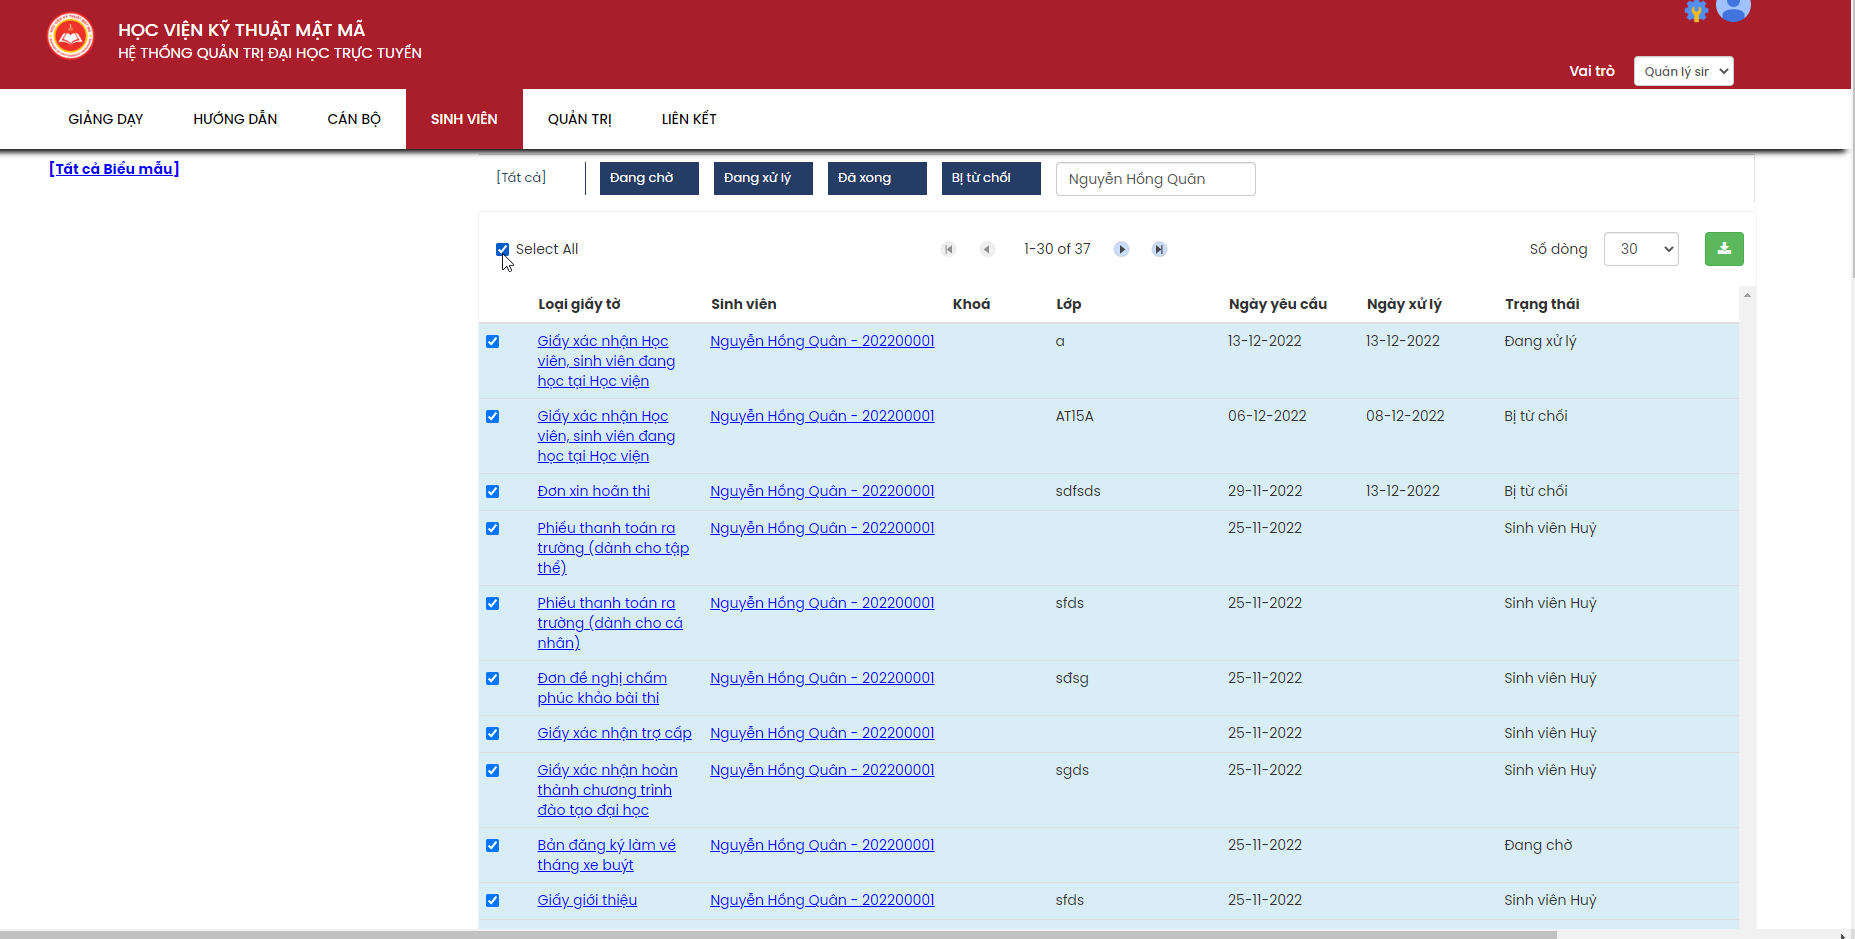Show all with [Tất cả] filter
The image size is (1855, 939).
pyautogui.click(x=521, y=178)
